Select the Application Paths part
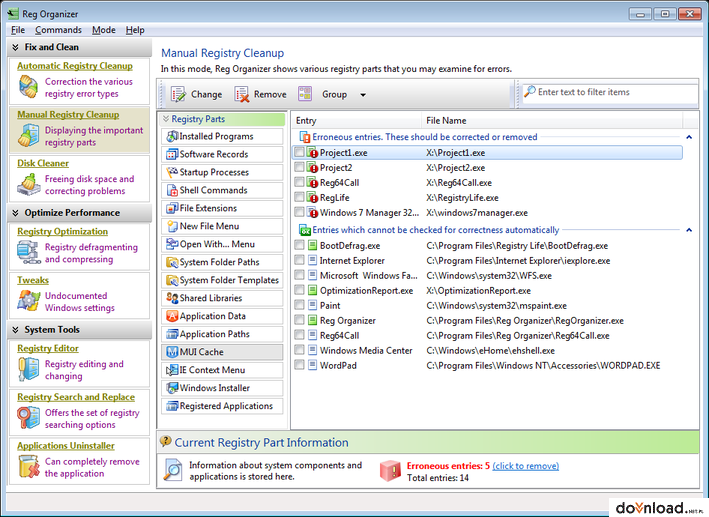The width and height of the screenshot is (709, 517). pos(222,334)
